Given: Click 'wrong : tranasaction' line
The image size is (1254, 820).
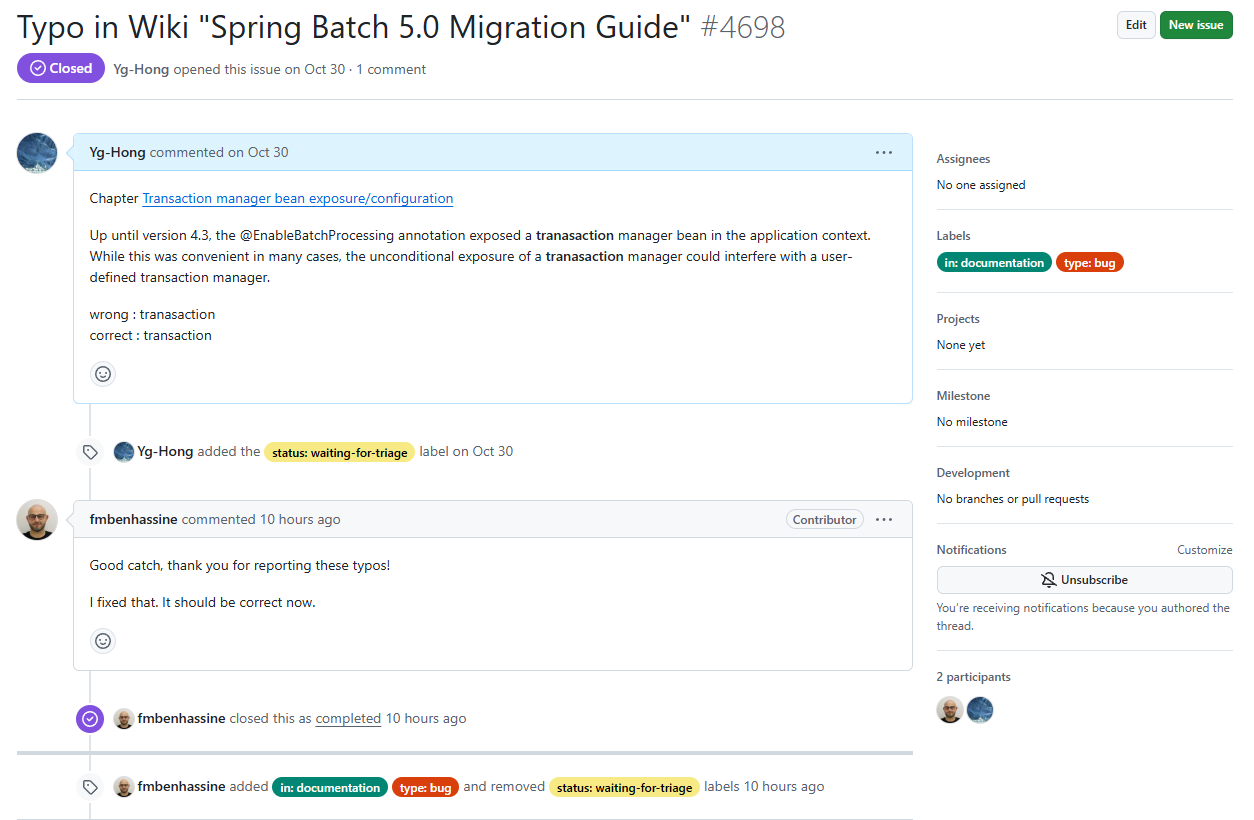Looking at the screenshot, I should click(x=152, y=314).
